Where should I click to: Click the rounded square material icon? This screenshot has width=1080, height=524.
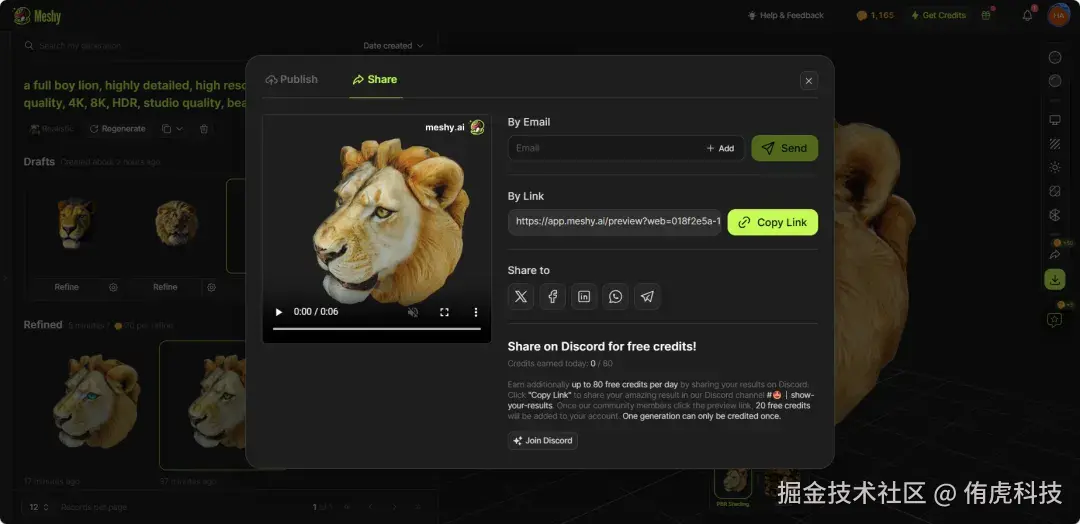1055,191
